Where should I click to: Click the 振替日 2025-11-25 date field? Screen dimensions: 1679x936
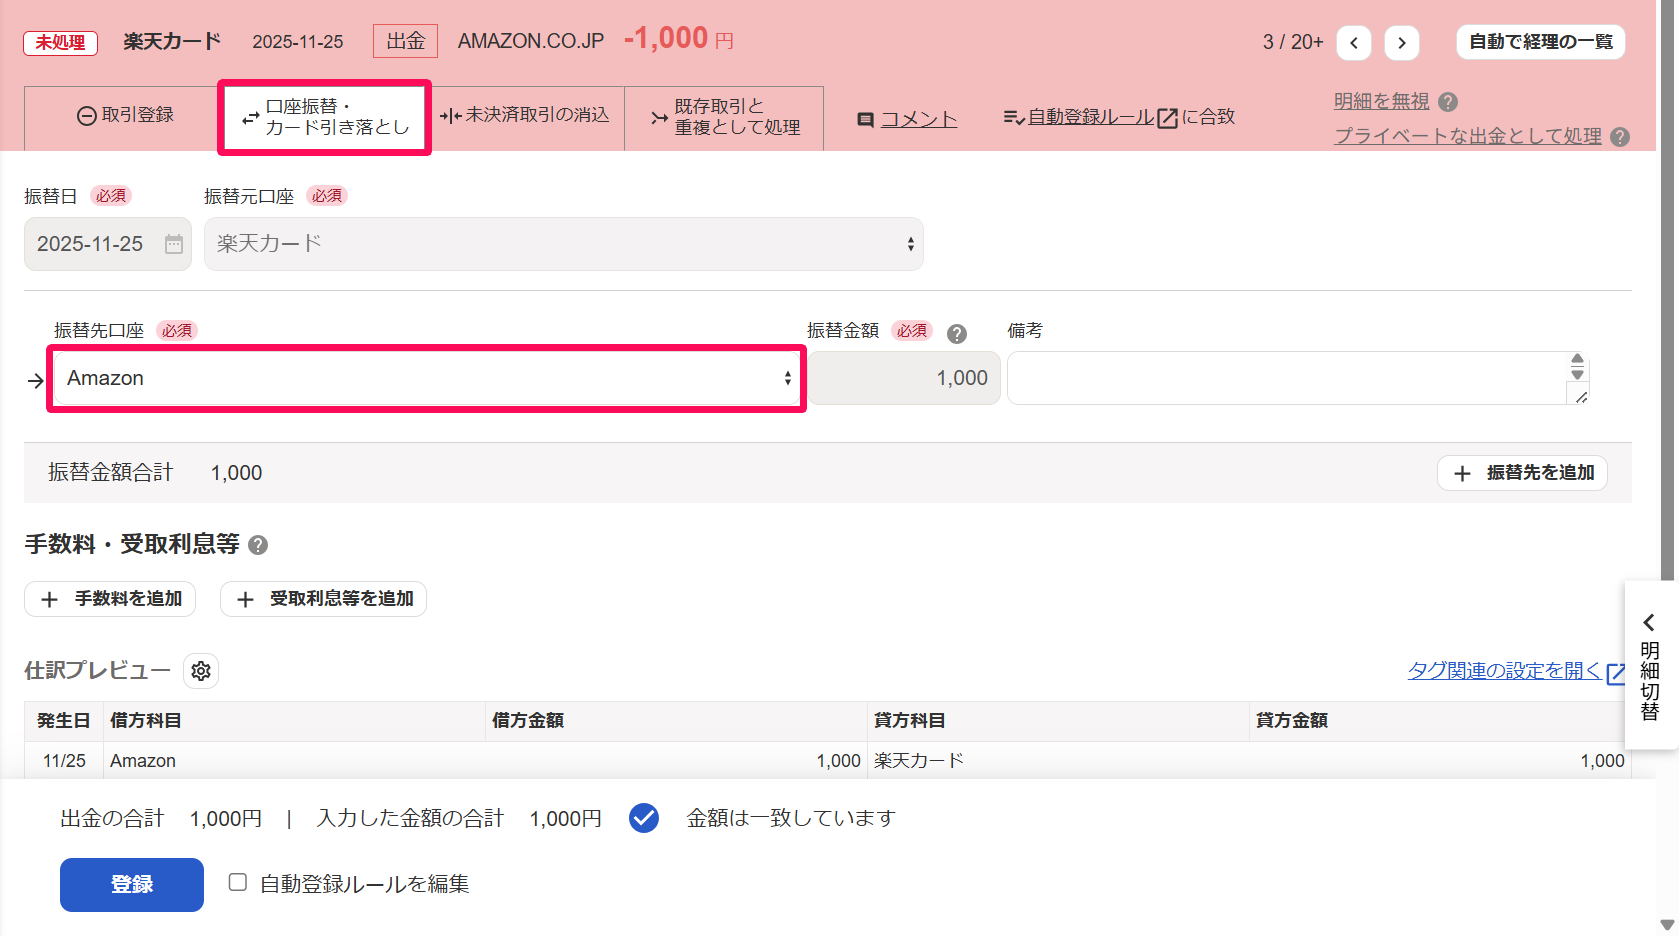[108, 244]
